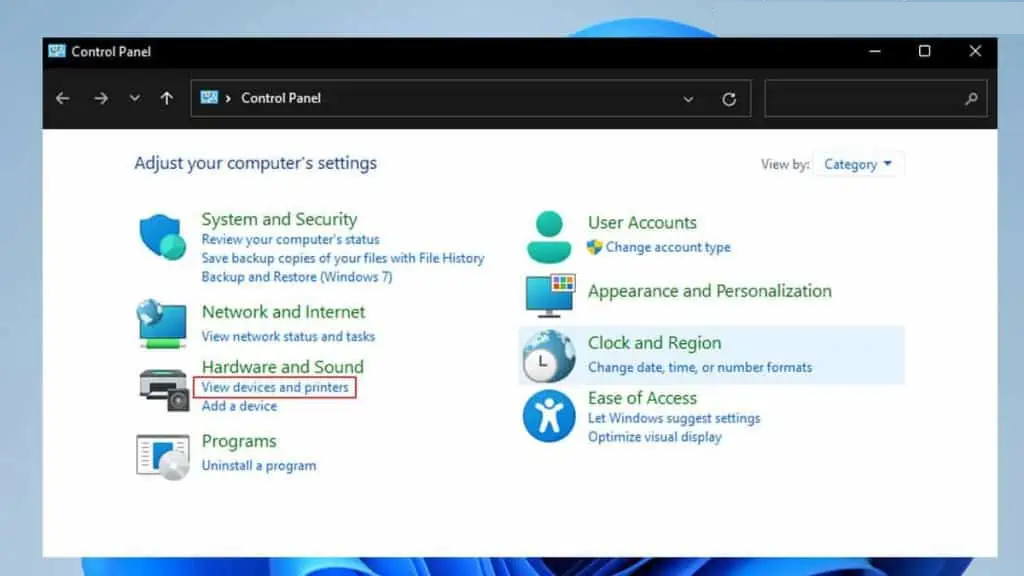Click the Clock and Region globe icon

click(549, 356)
